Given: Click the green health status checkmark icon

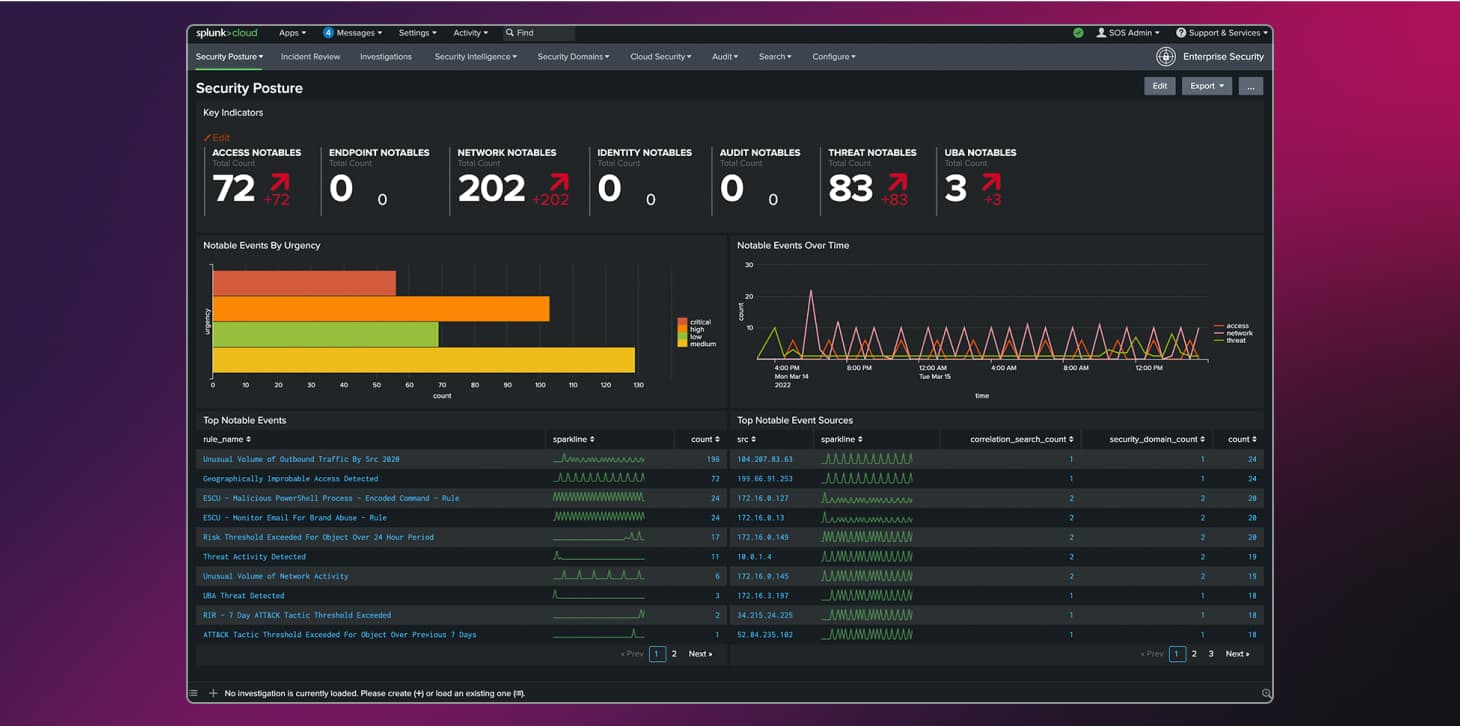Looking at the screenshot, I should (1078, 32).
